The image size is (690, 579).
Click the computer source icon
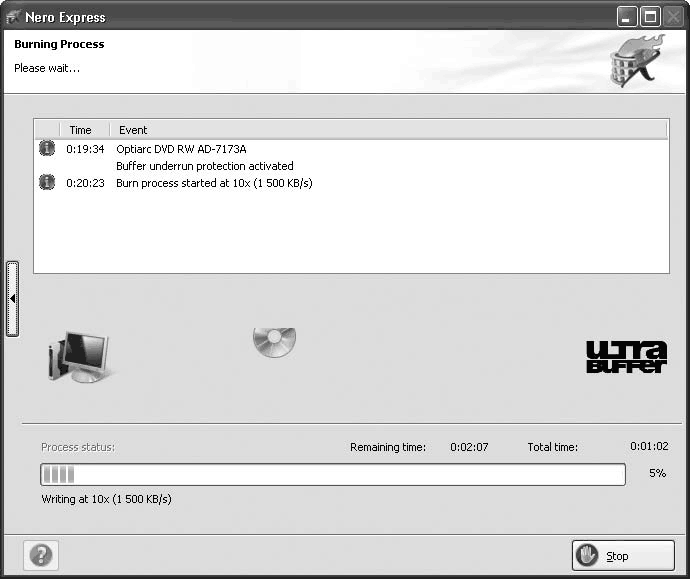79,357
